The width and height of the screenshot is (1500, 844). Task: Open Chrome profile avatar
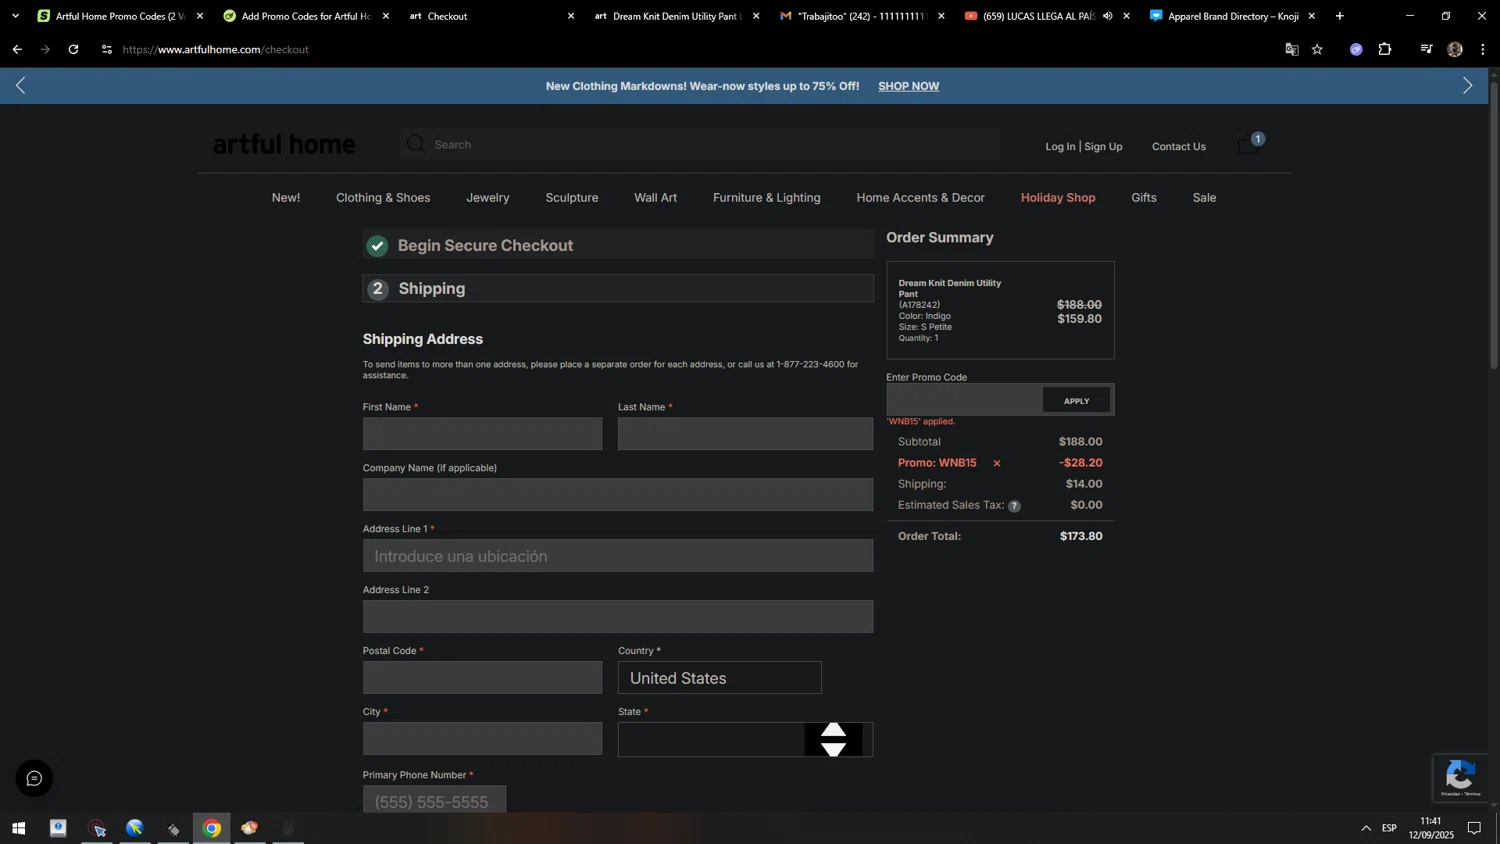point(1455,49)
